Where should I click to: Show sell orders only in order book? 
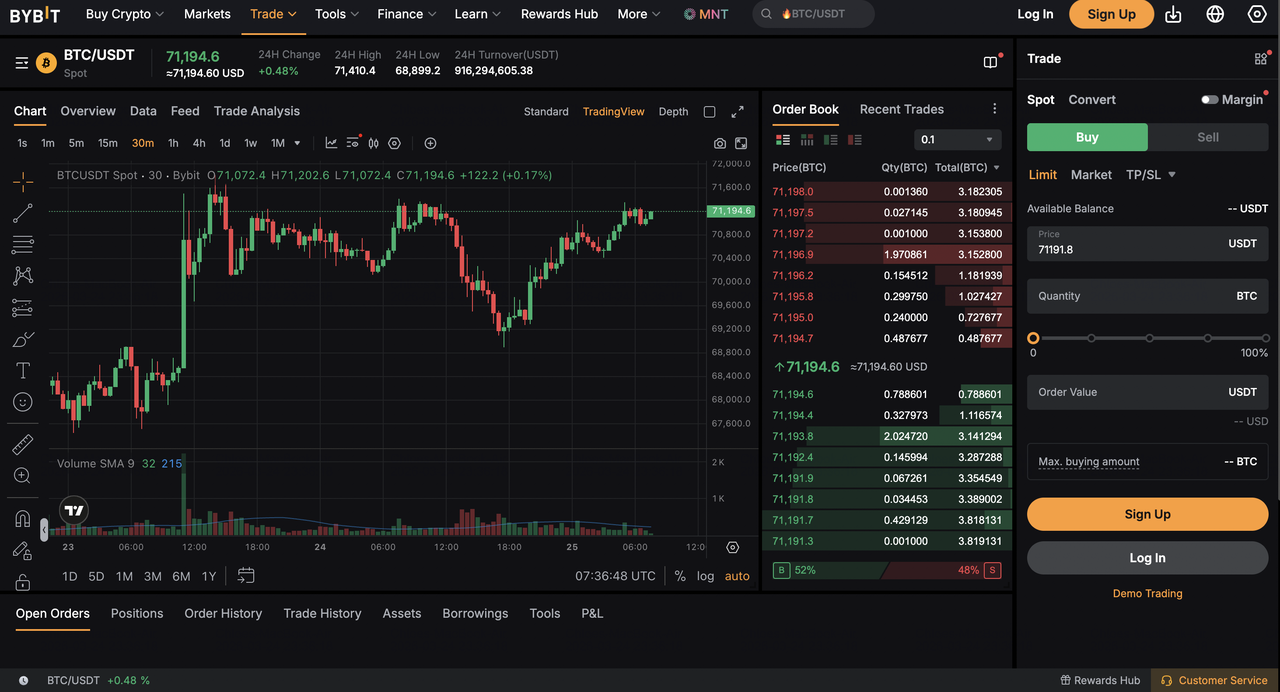point(855,140)
